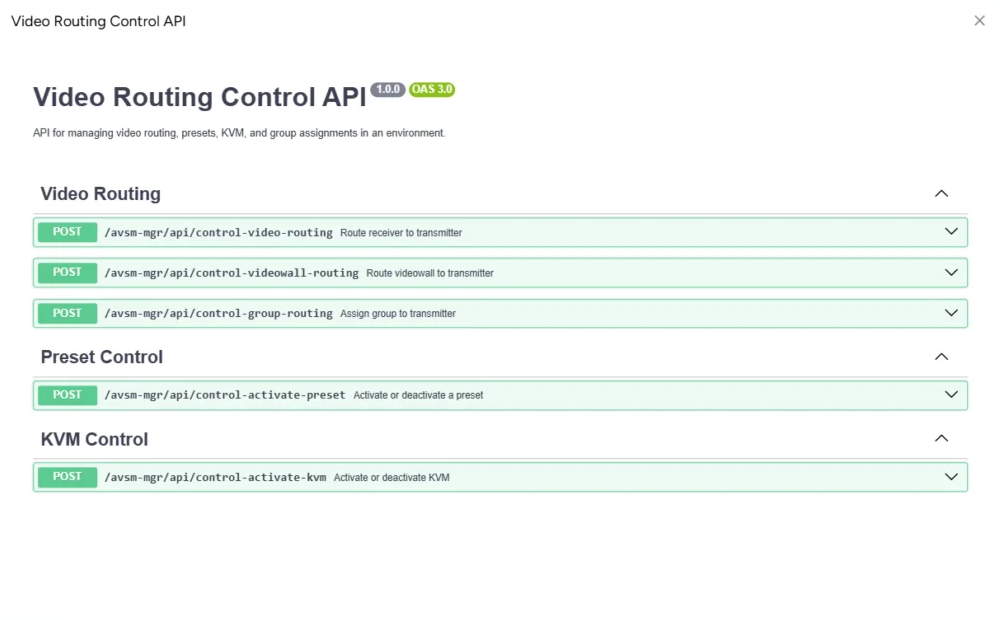Select the Preset Control section heading
Screen dimensions: 1000x620
[x=102, y=357]
